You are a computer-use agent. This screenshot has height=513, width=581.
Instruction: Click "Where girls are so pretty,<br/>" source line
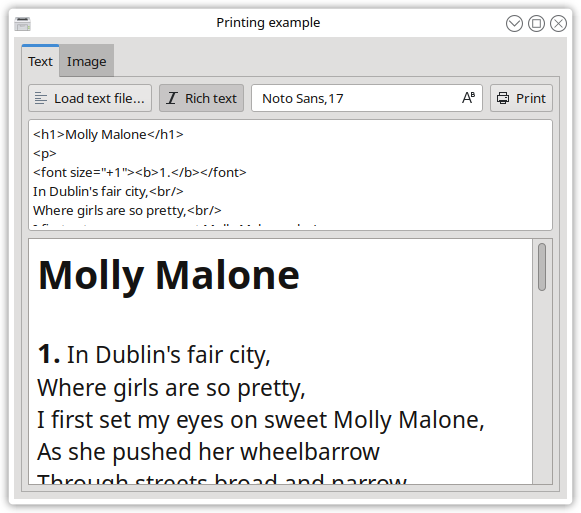127,210
